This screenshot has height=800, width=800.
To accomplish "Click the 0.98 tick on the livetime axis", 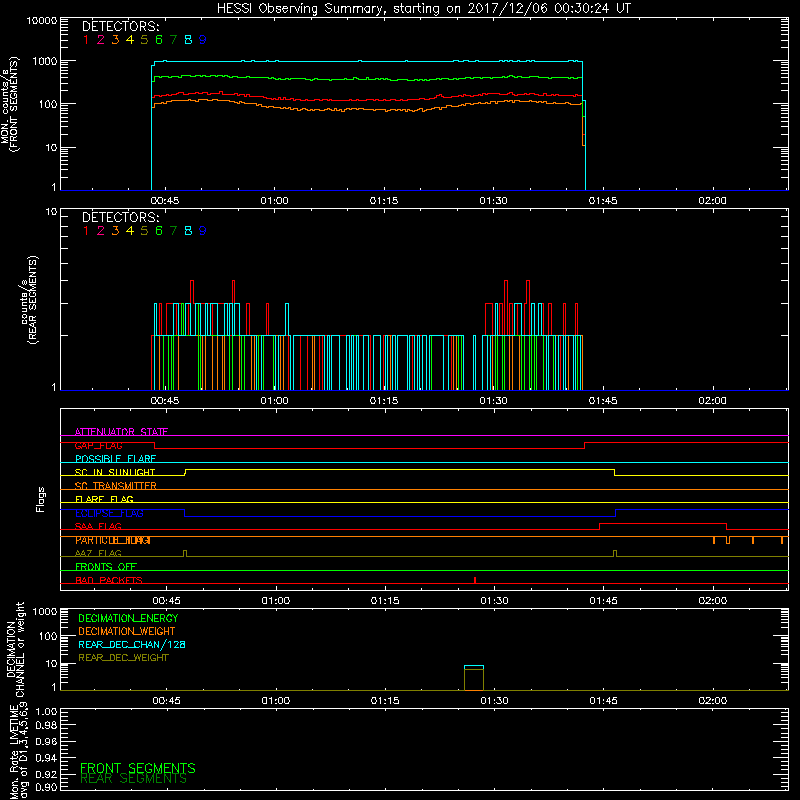I will pyautogui.click(x=46, y=725).
